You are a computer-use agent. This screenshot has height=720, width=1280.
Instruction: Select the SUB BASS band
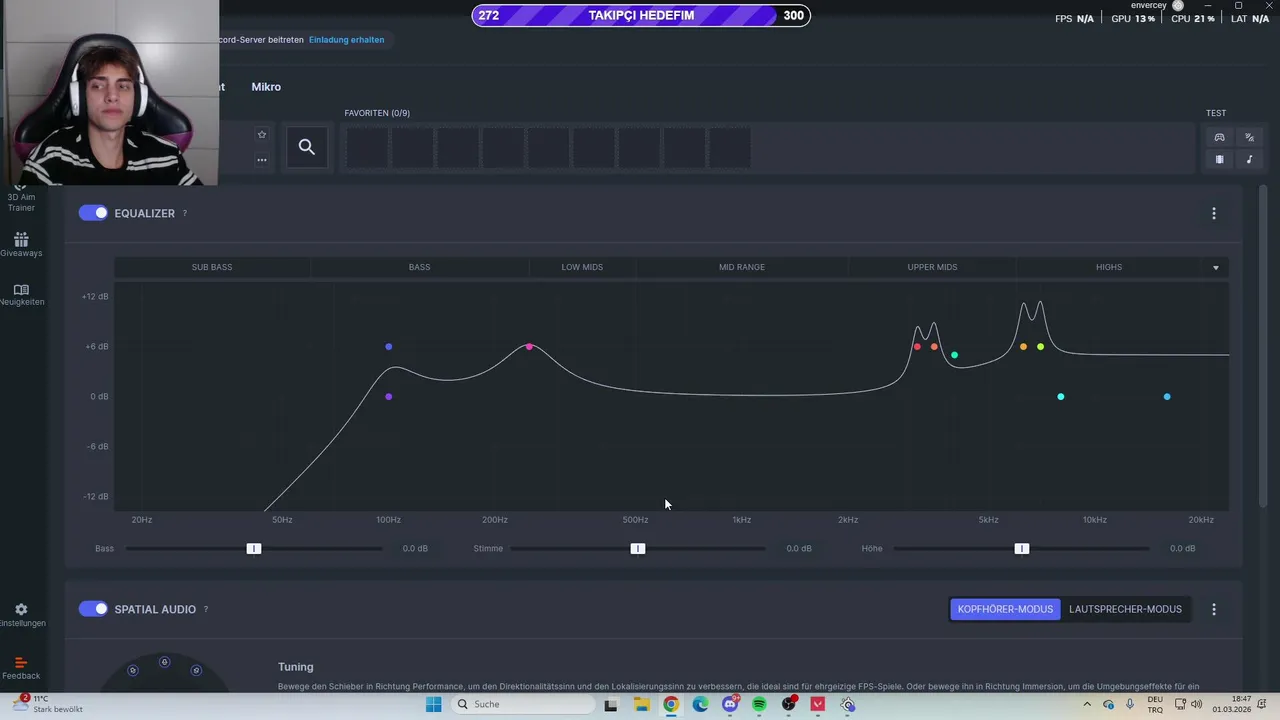pos(212,267)
